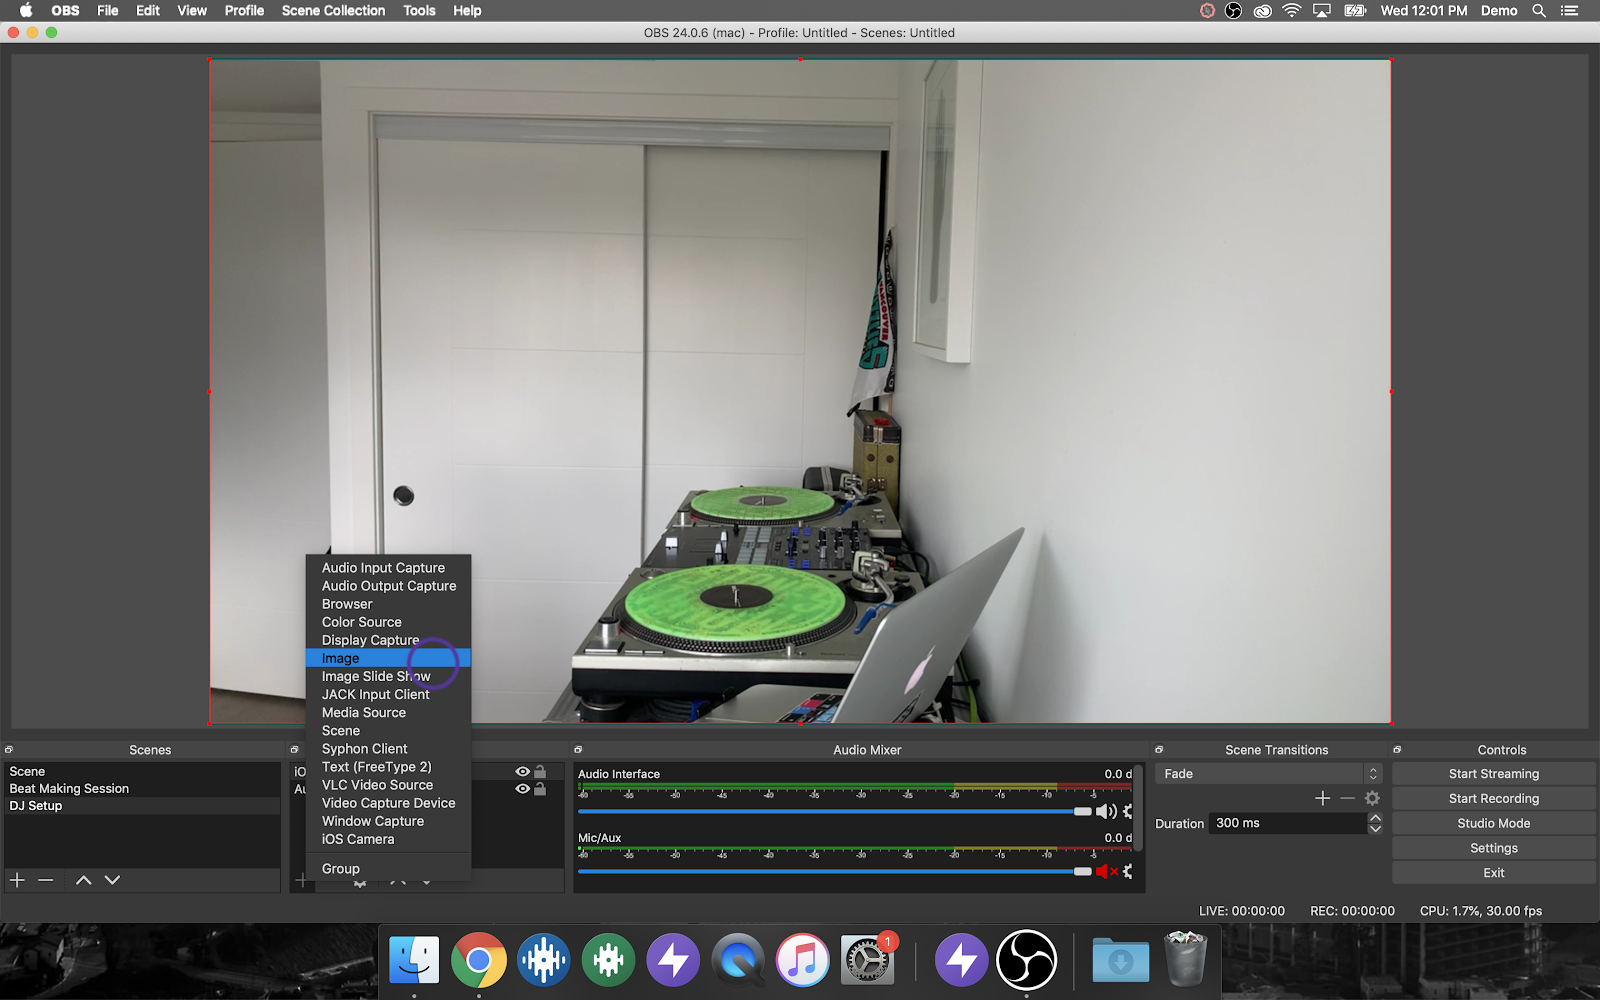1600x1000 pixels.
Task: Open QuickTime Player from the Dock
Action: point(738,960)
